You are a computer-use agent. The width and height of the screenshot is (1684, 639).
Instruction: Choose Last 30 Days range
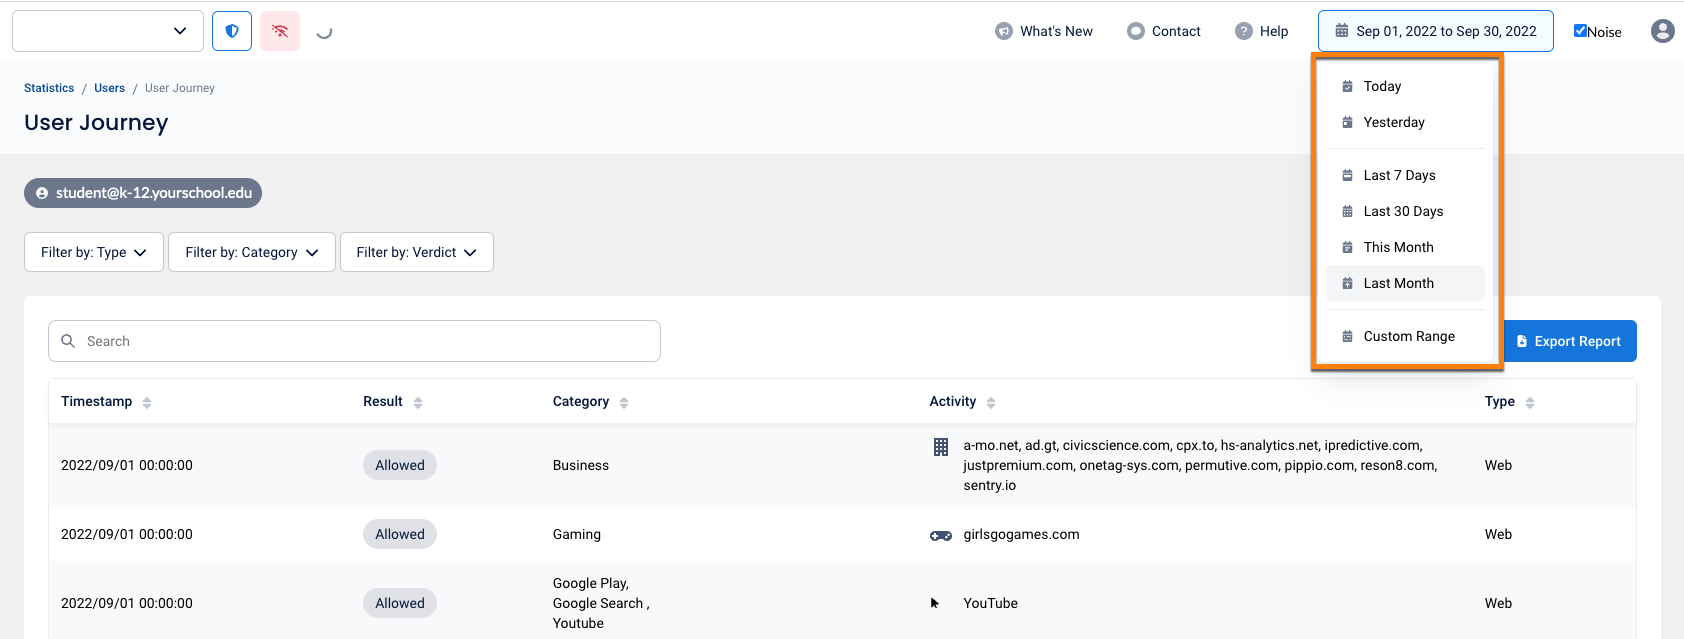pyautogui.click(x=1405, y=211)
